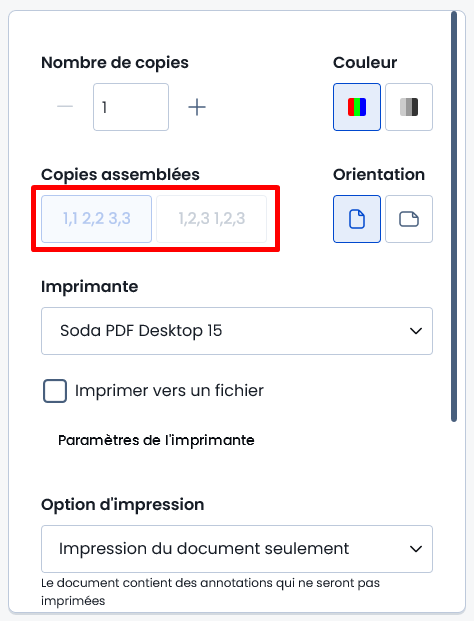Image resolution: width=474 pixels, height=621 pixels.
Task: Click the Imprimer vers un fichier label
Action: [x=169, y=391]
